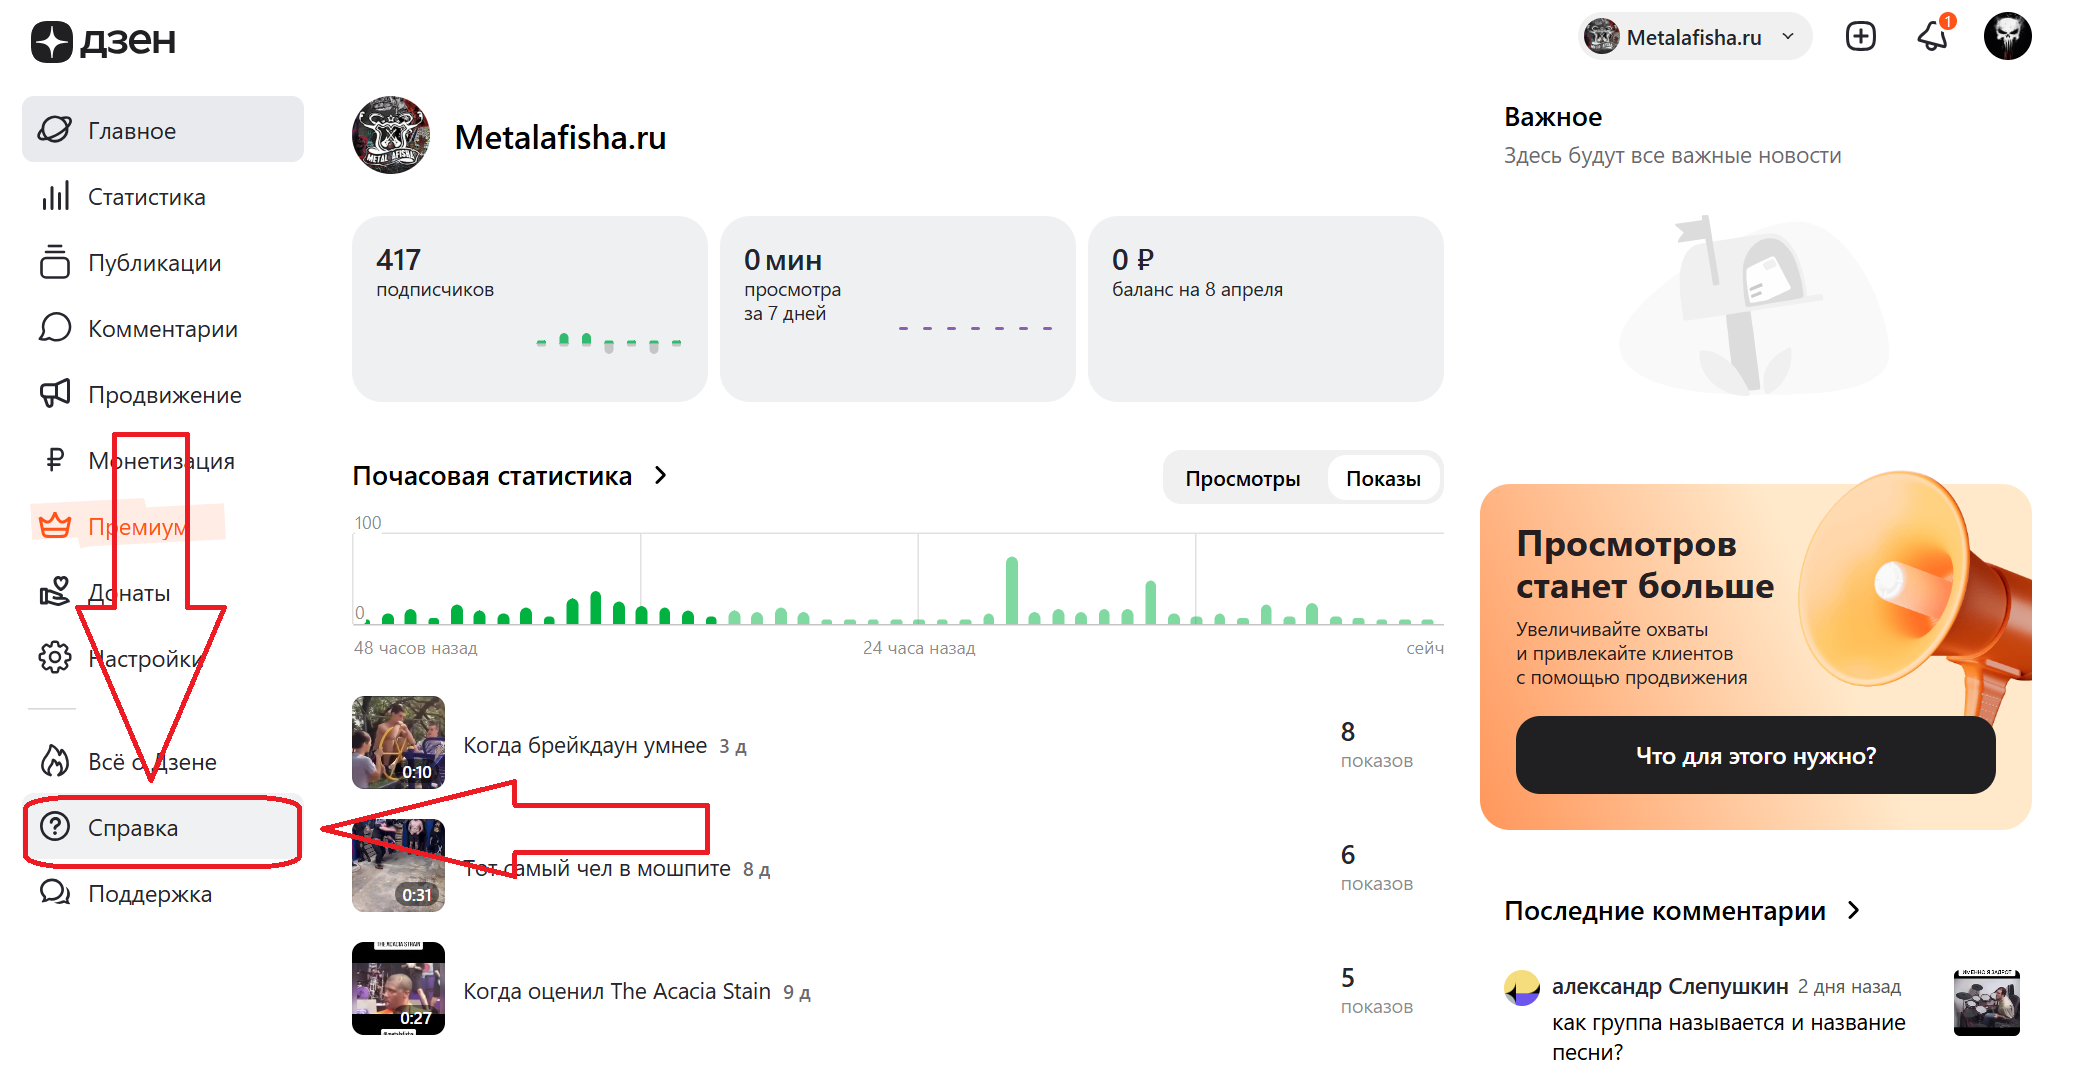Open the 'Когда брейкдаун умнее' video thumbnail
The width and height of the screenshot is (2073, 1079).
click(x=398, y=742)
